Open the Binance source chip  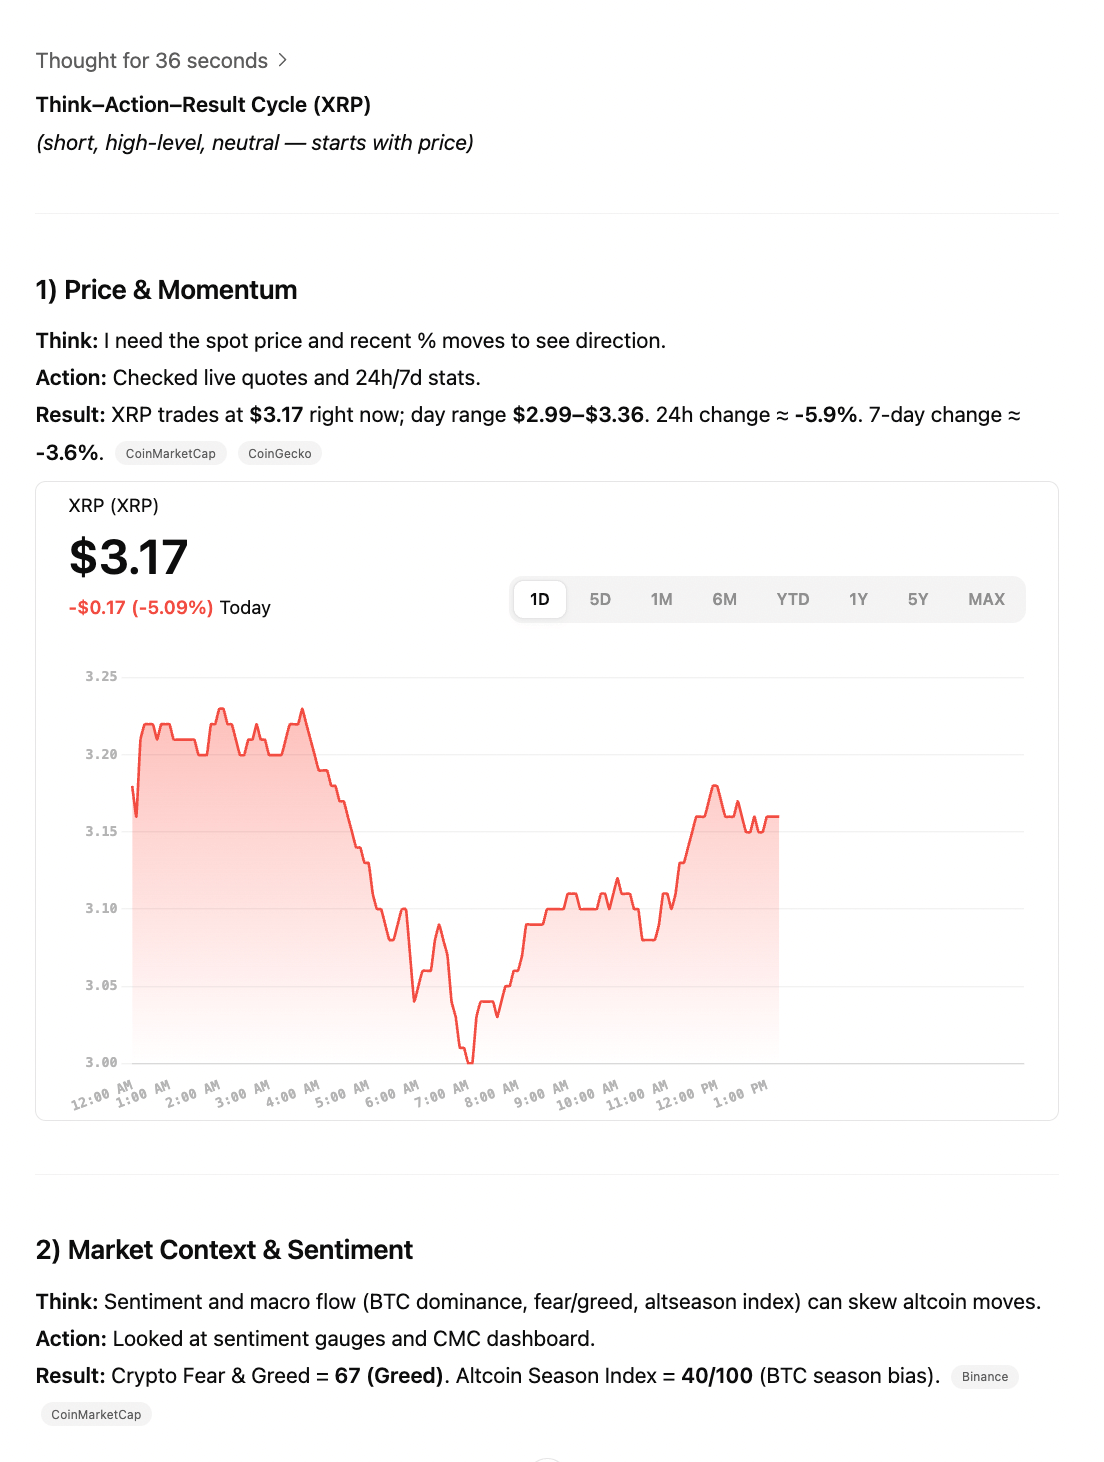click(985, 1377)
